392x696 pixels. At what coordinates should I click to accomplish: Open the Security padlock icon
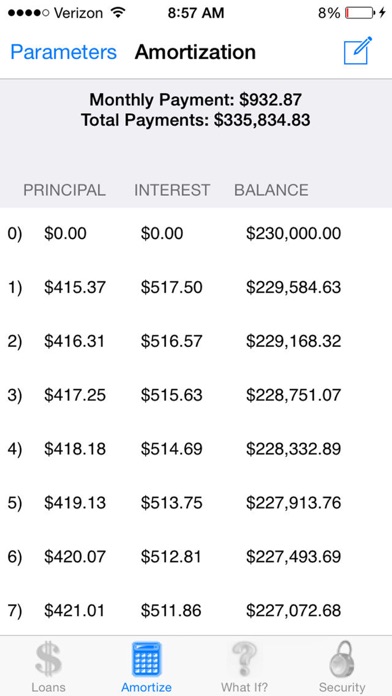click(x=342, y=660)
